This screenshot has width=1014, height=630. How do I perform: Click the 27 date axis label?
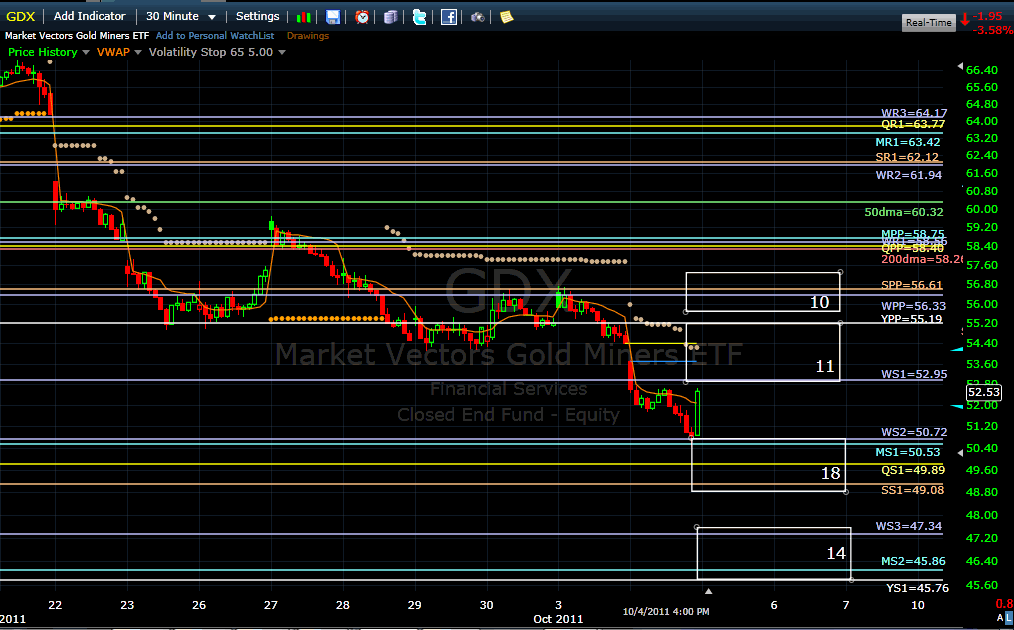click(x=270, y=605)
